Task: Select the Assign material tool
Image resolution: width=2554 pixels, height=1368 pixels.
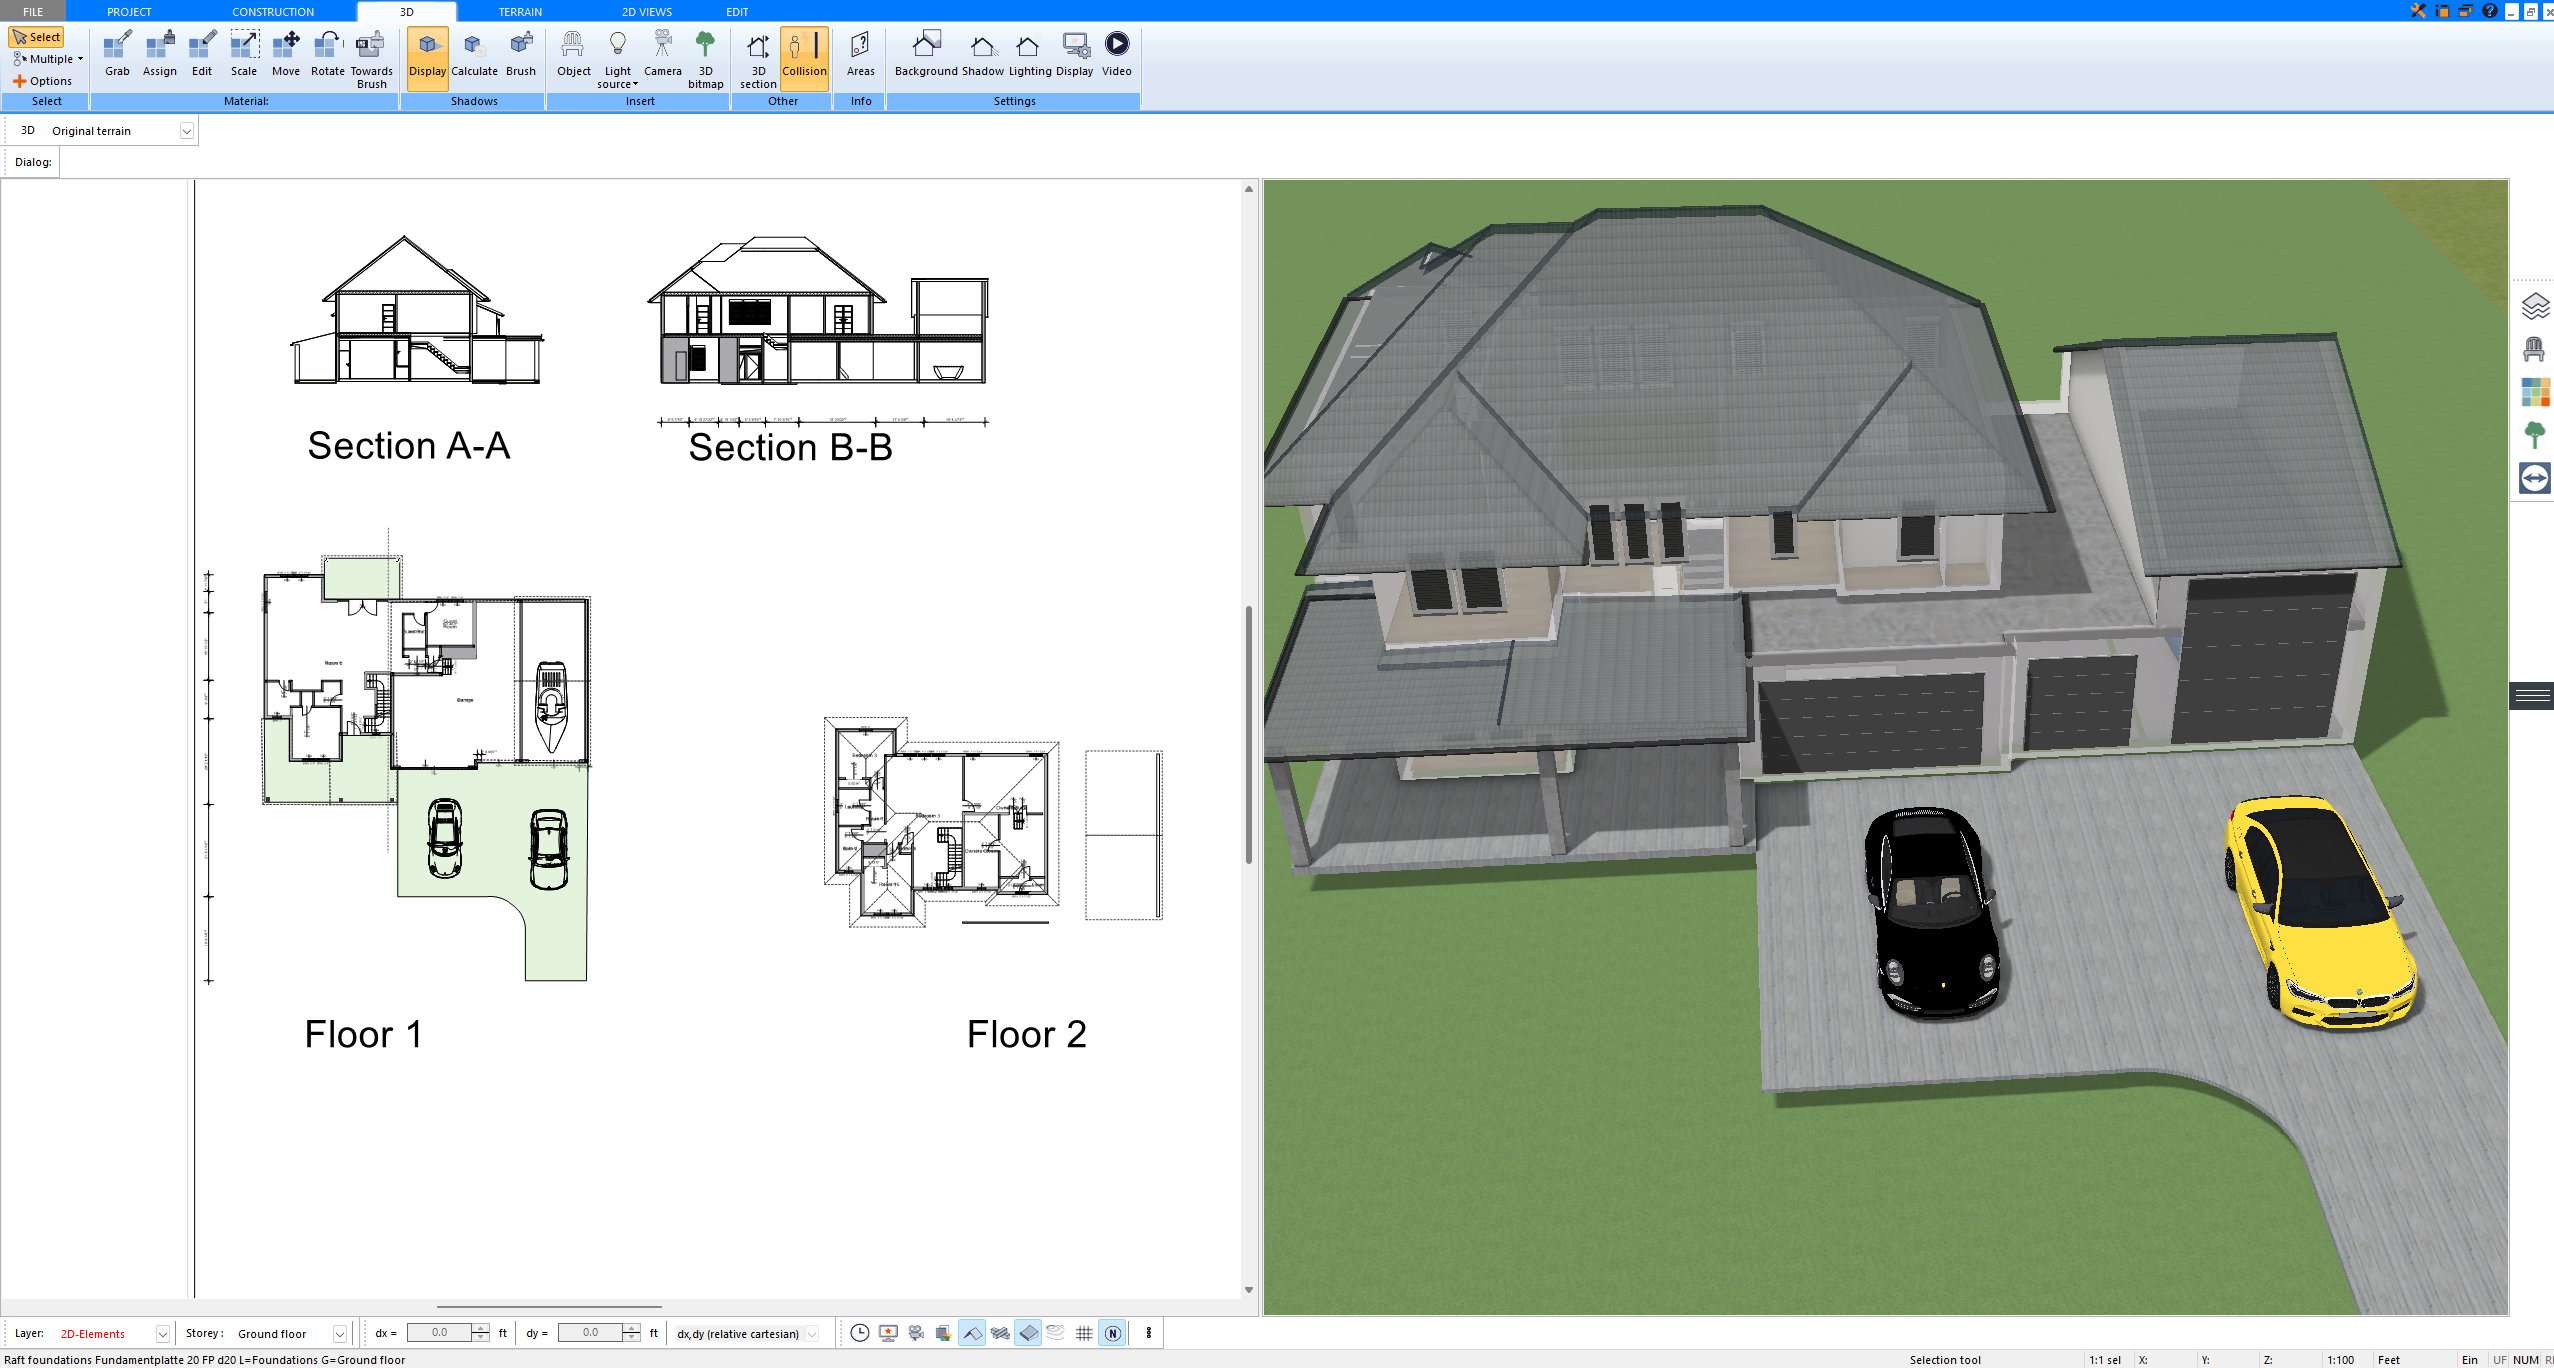Action: (159, 52)
